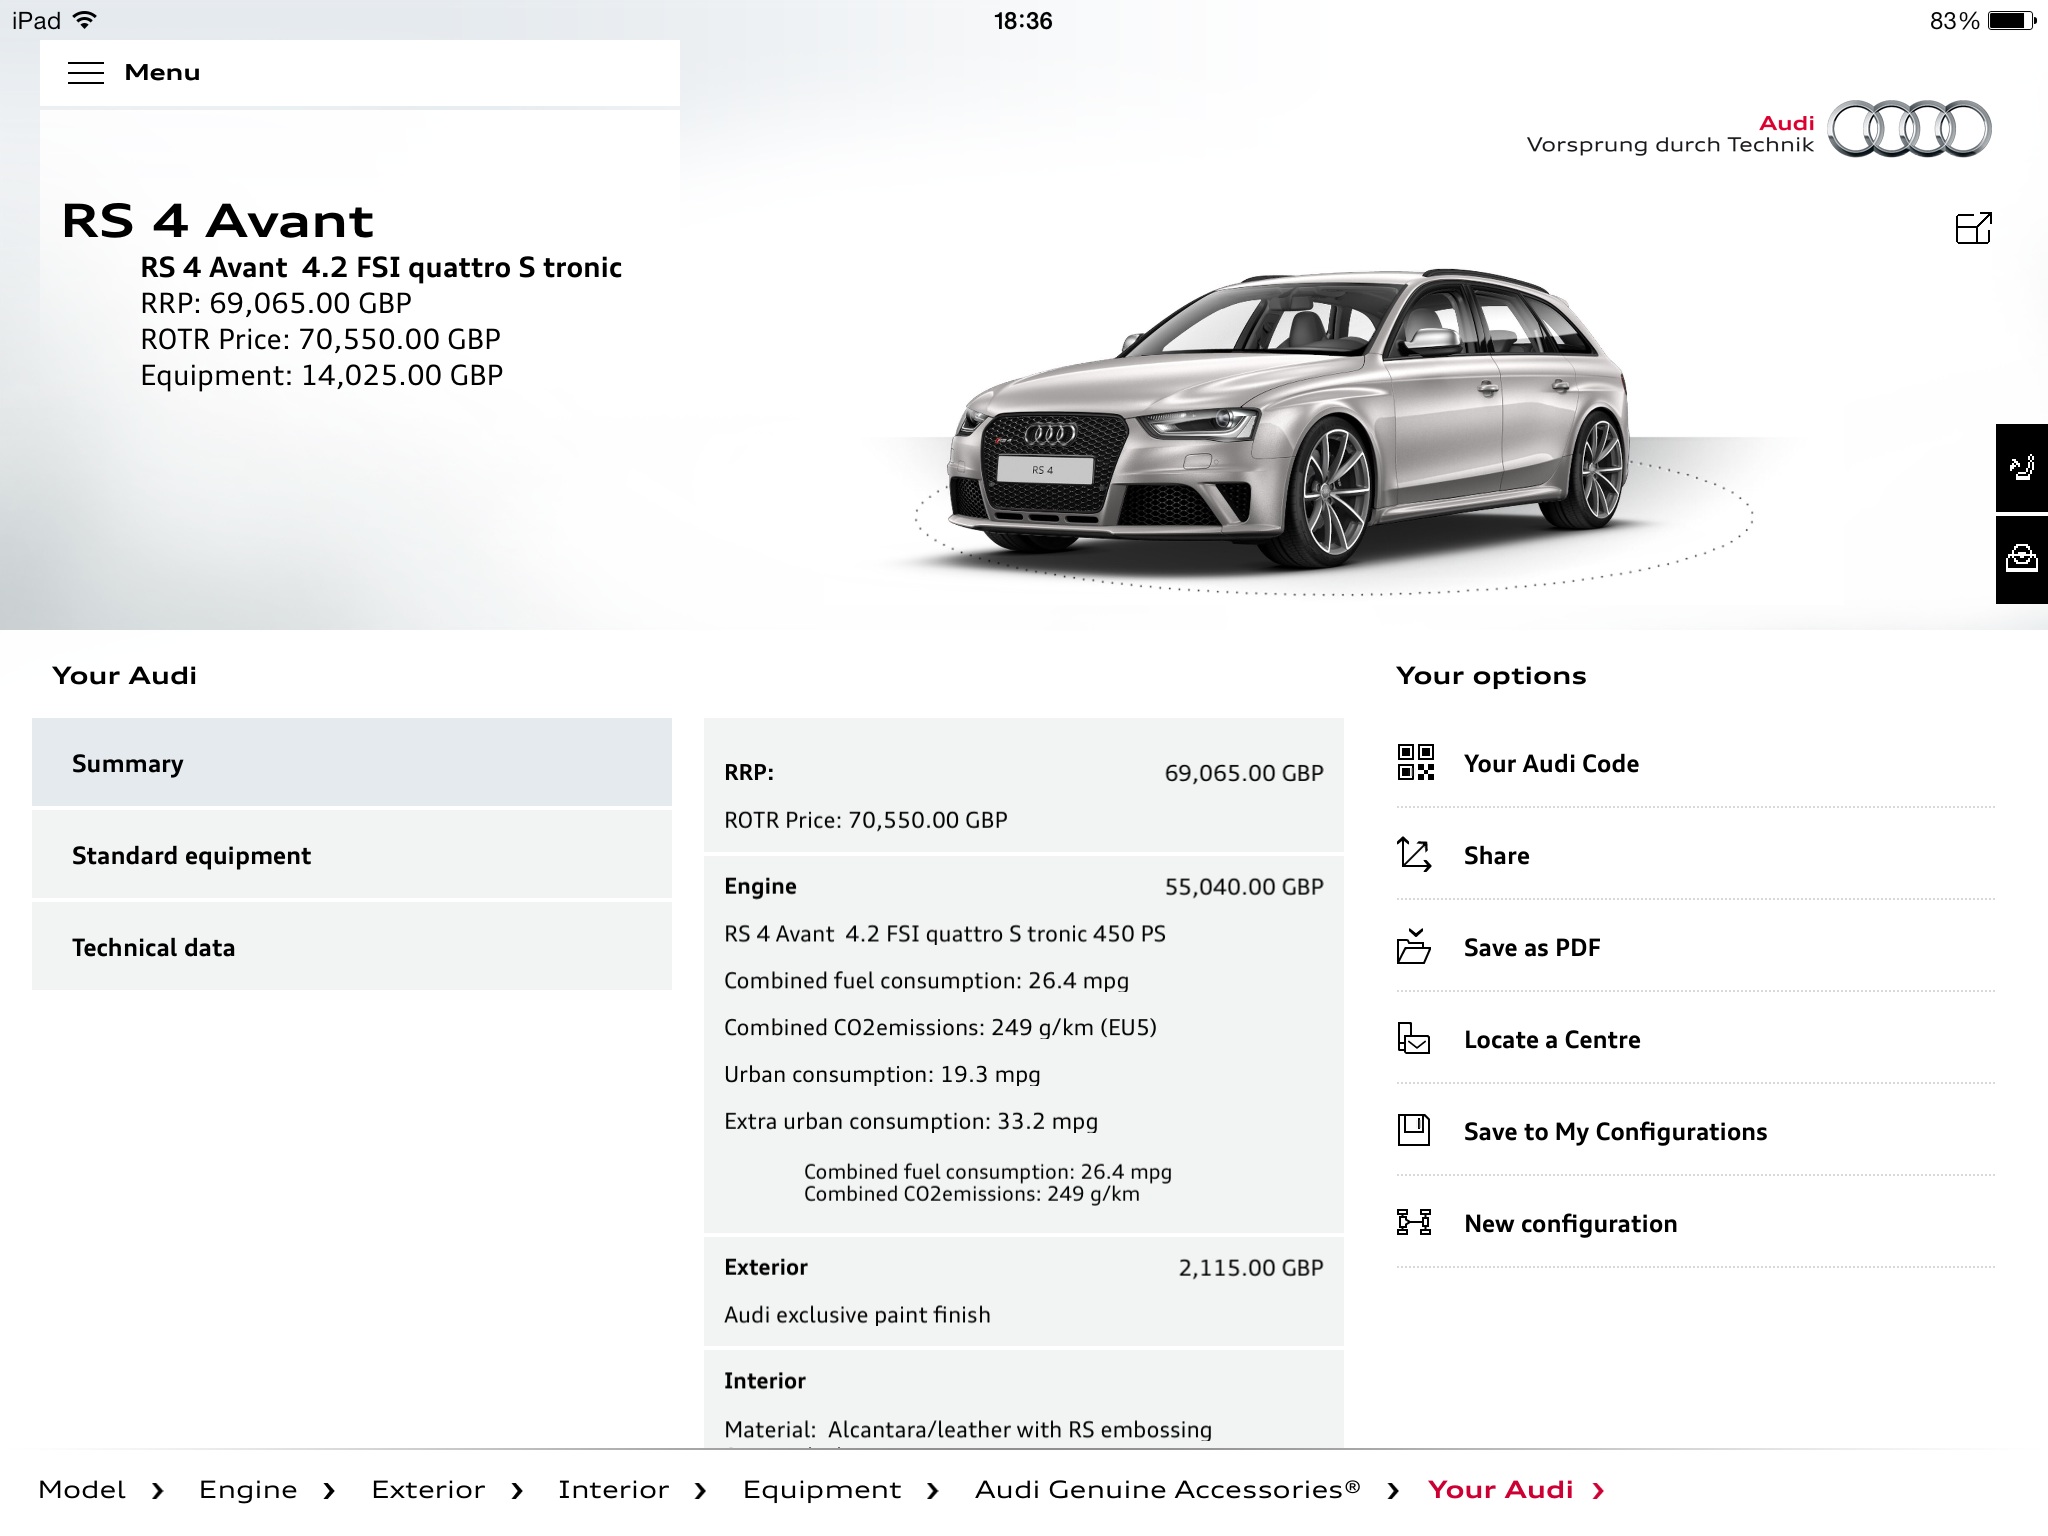
Task: Tap the RS 4 Avant car image
Action: 1290,420
